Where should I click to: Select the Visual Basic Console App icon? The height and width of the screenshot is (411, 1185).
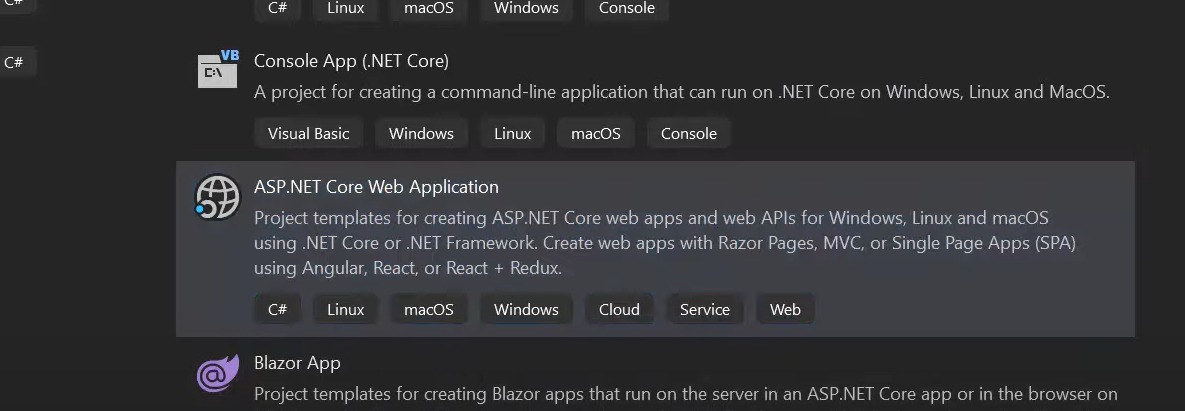click(x=218, y=70)
